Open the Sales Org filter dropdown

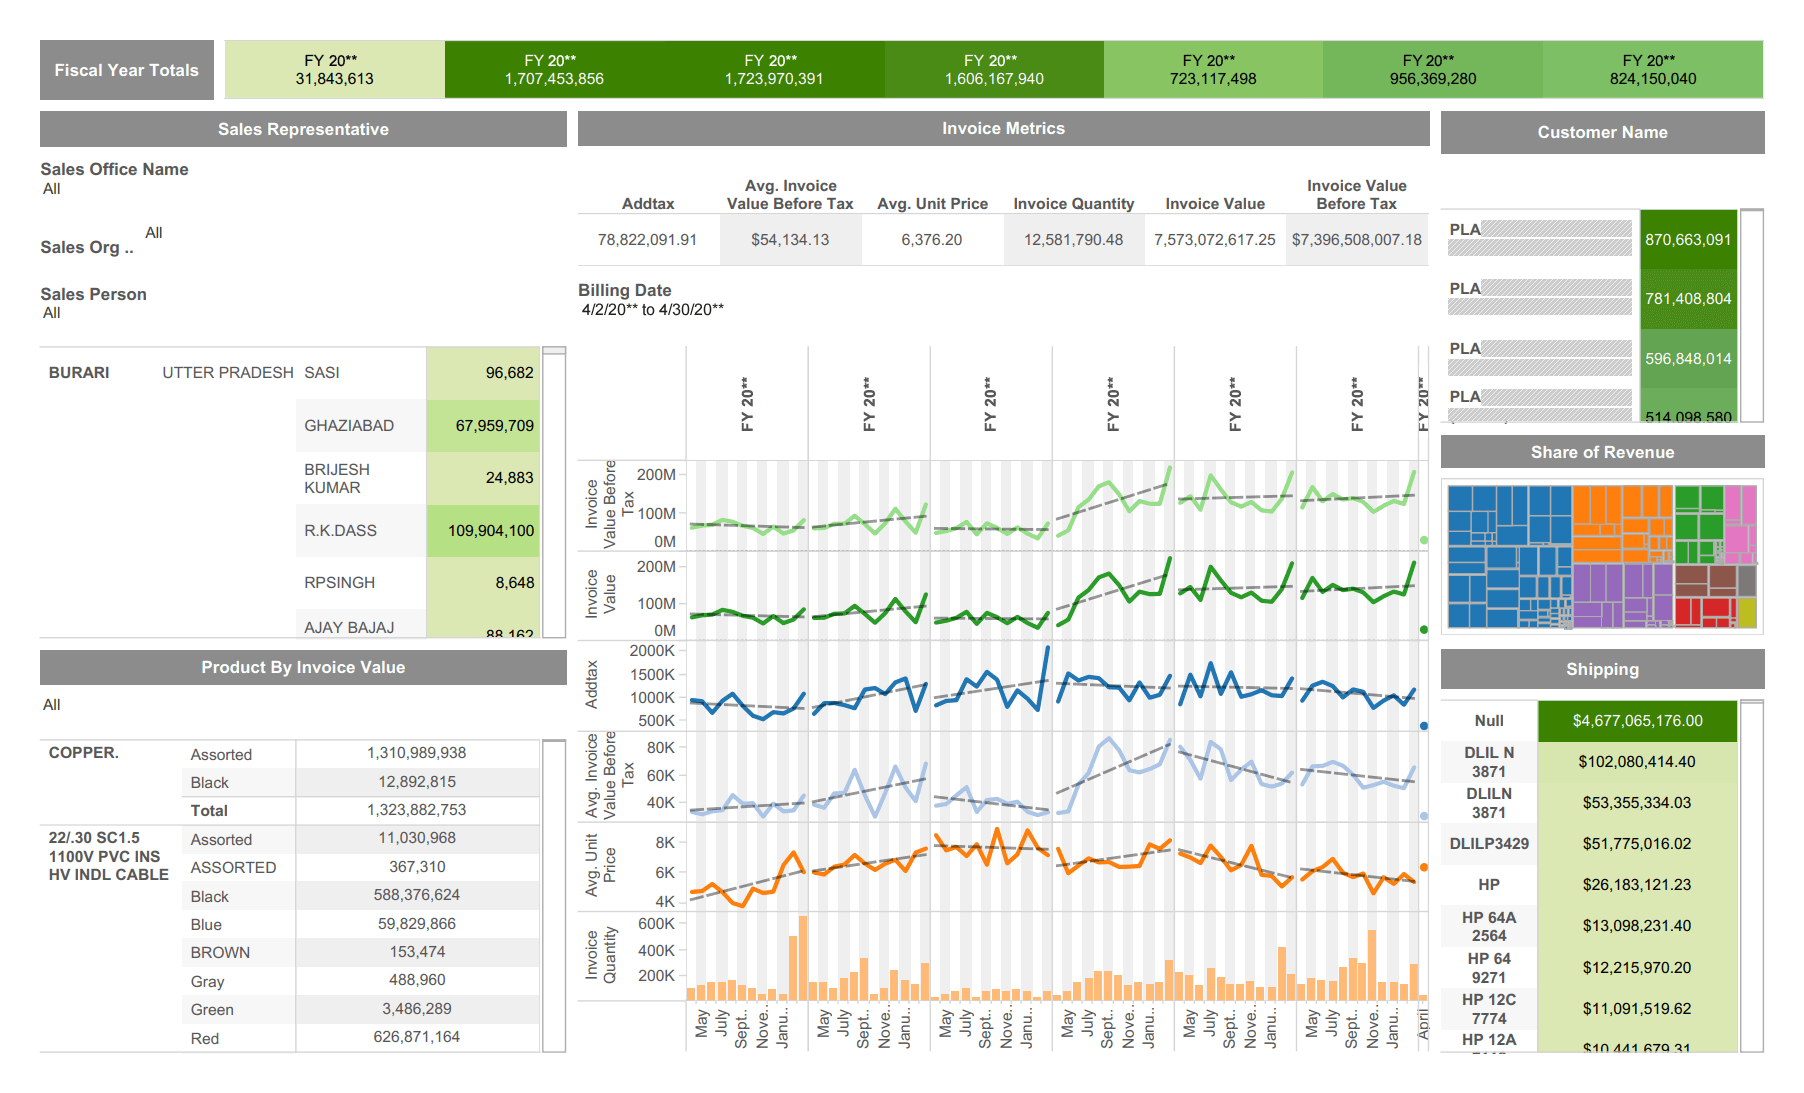[153, 233]
